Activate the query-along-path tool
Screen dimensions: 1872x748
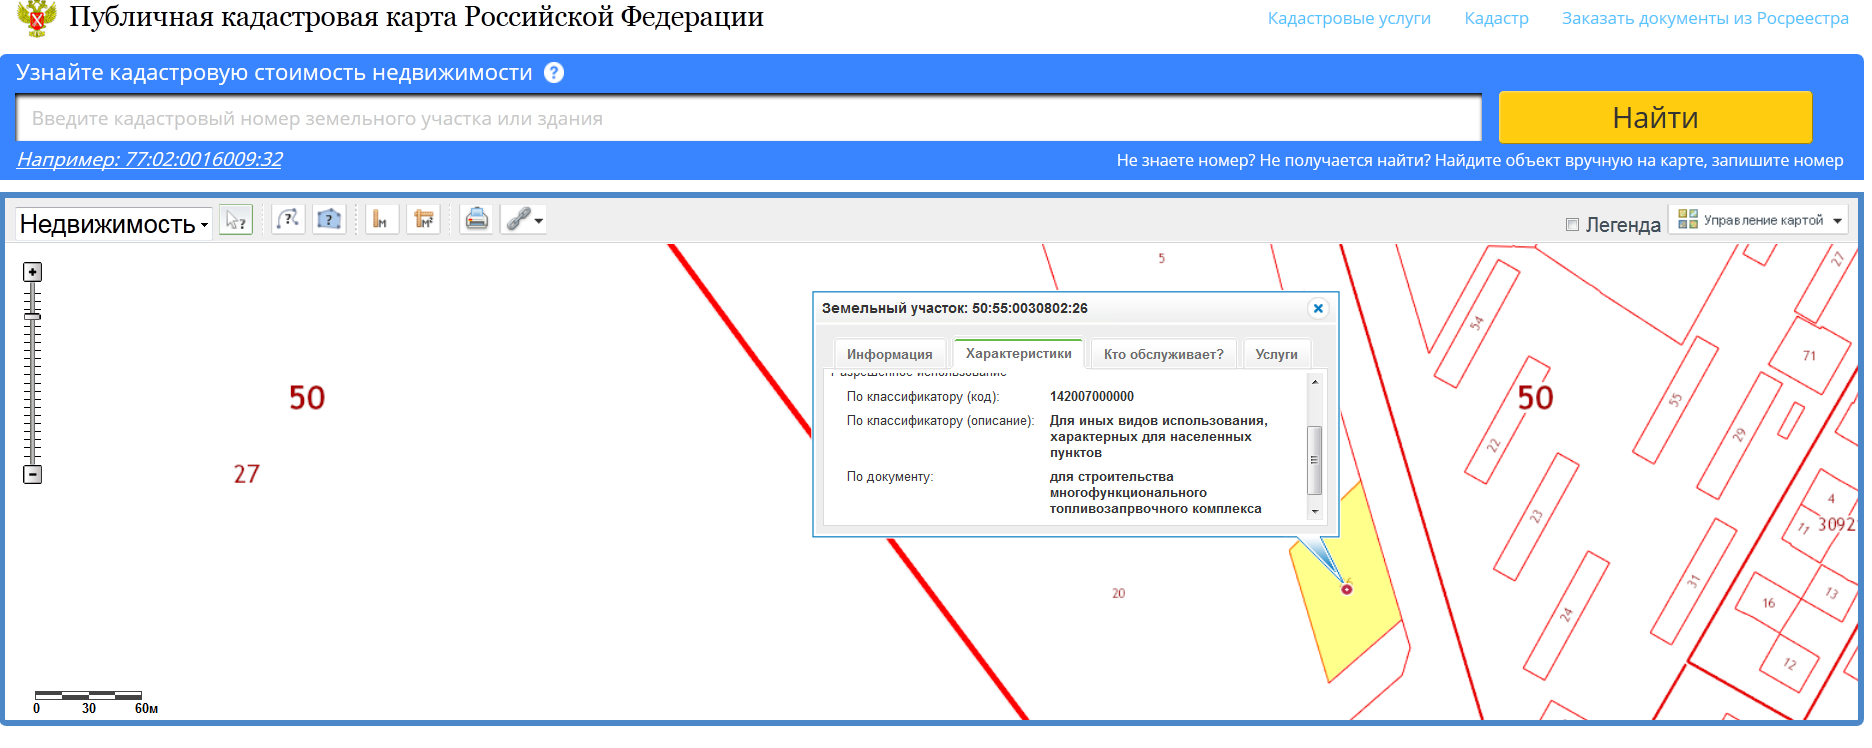[288, 220]
